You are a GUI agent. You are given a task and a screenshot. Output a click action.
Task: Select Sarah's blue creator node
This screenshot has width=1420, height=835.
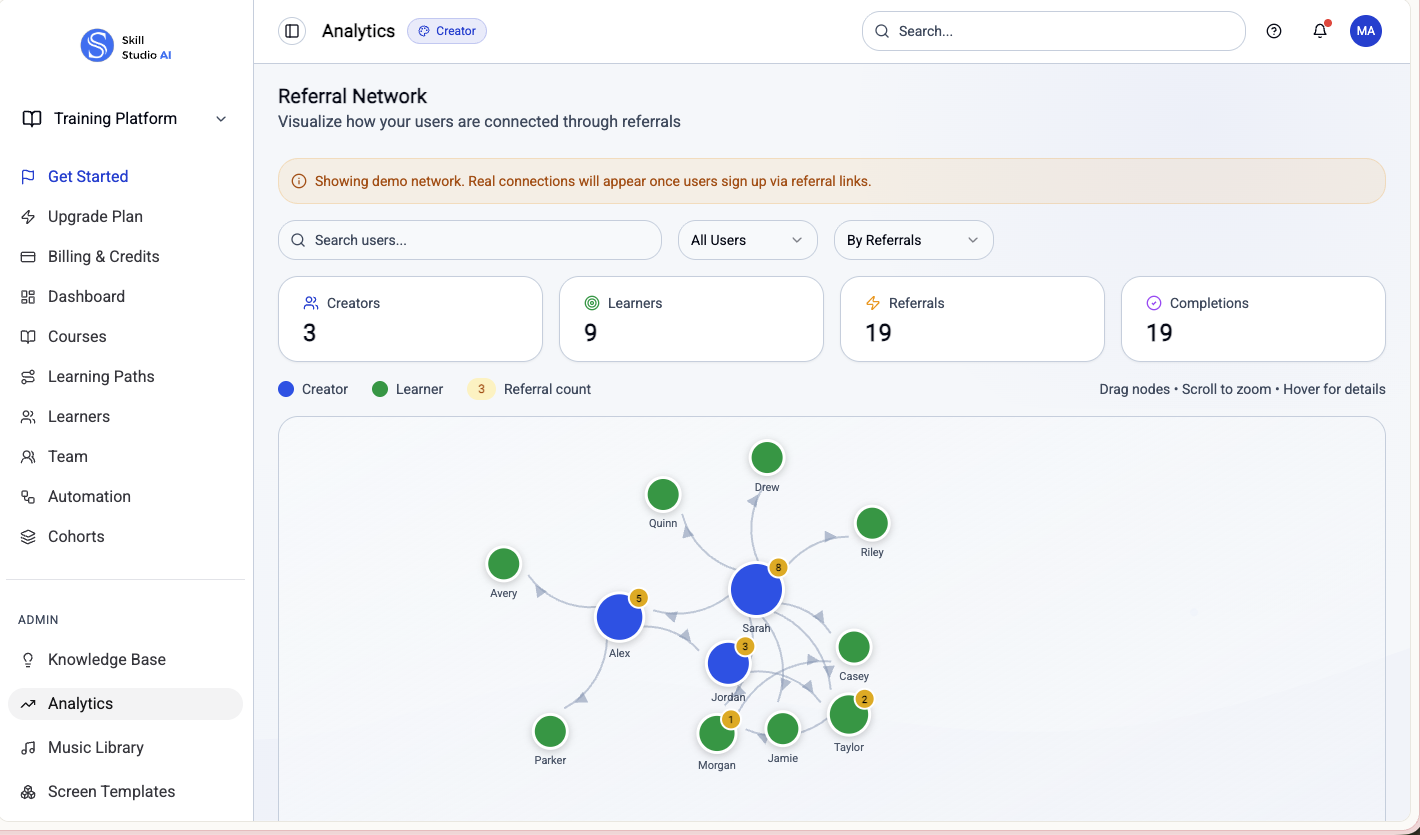(756, 590)
